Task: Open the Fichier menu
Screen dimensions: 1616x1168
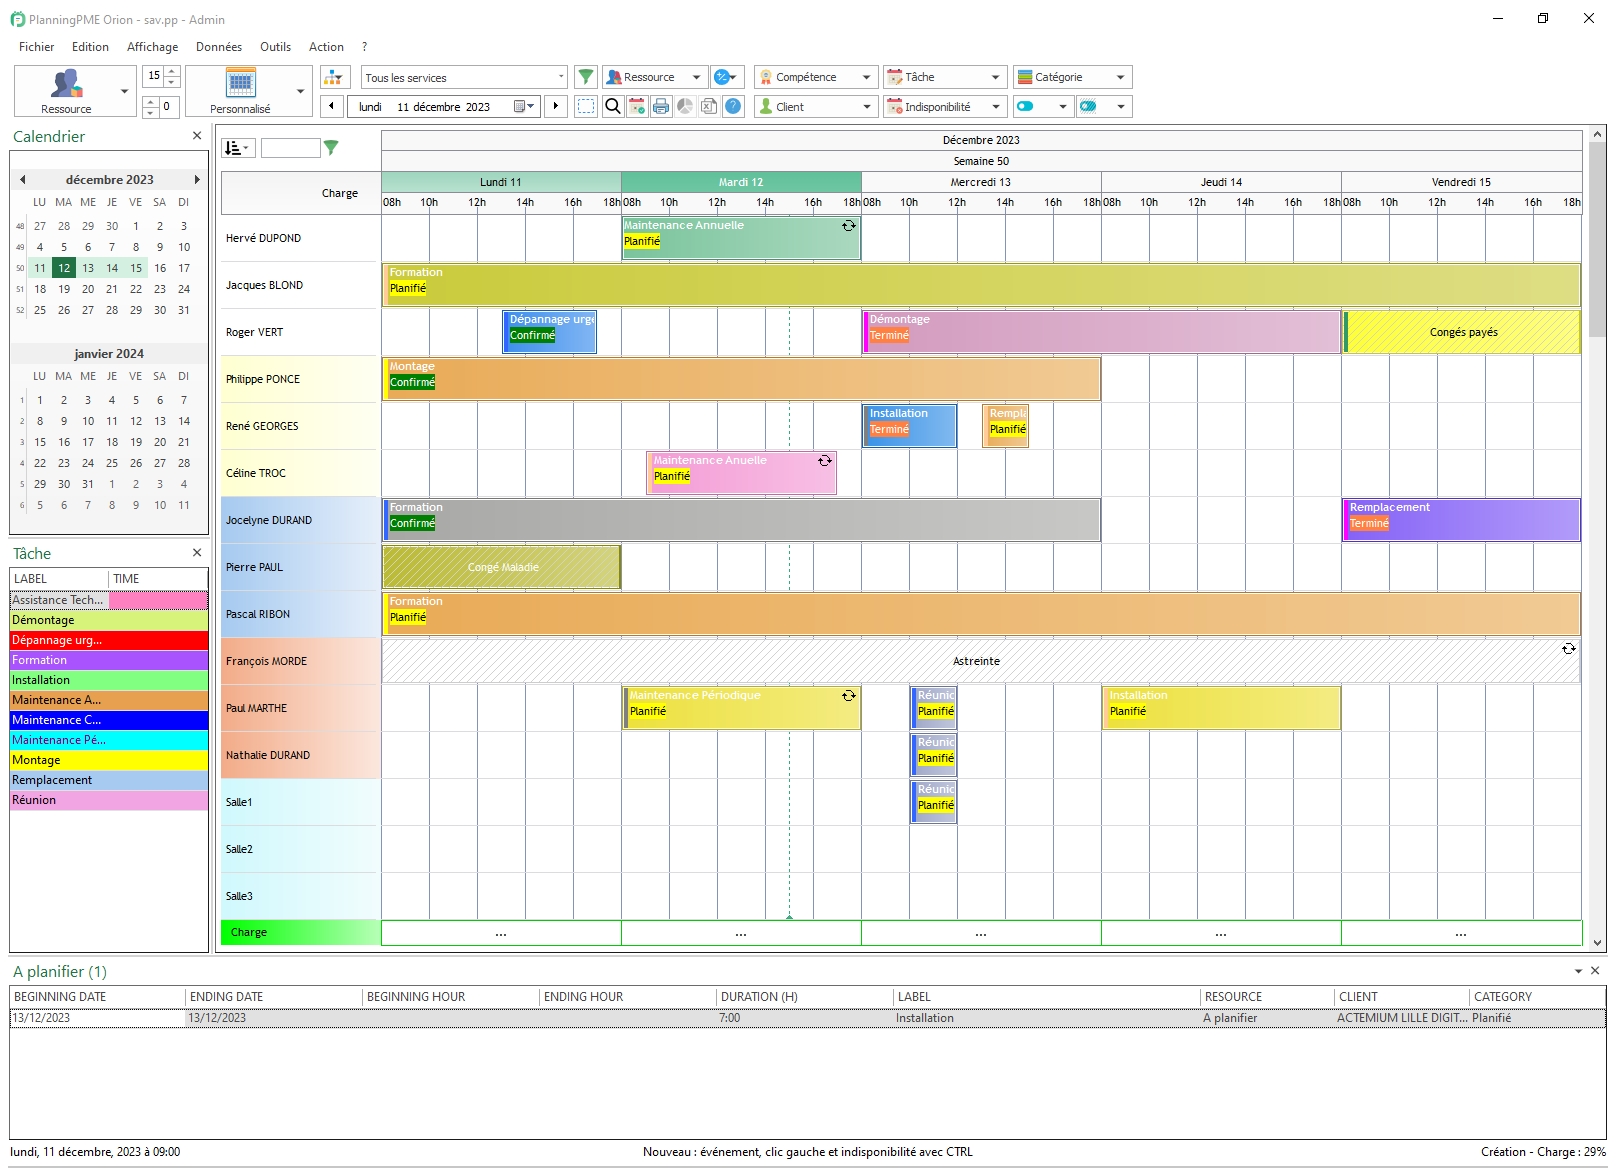Action: pyautogui.click(x=36, y=47)
